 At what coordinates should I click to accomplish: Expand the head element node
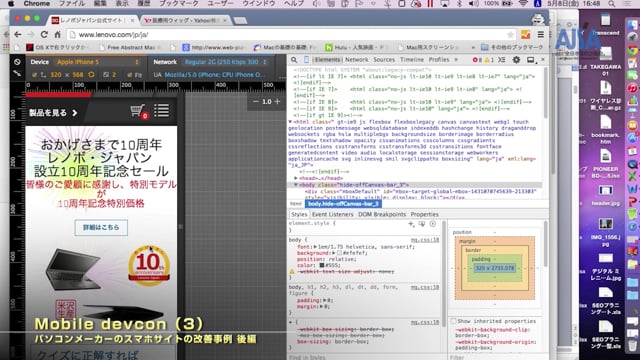coord(296,178)
